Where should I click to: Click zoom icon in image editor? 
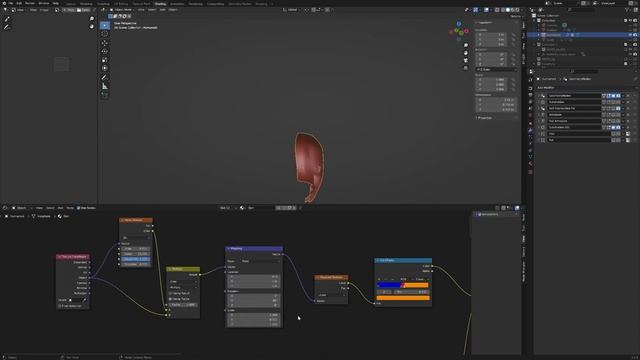tap(91, 19)
